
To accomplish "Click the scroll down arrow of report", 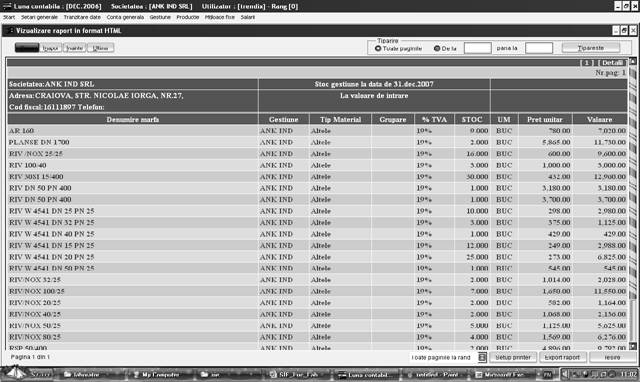I will pos(633,346).
